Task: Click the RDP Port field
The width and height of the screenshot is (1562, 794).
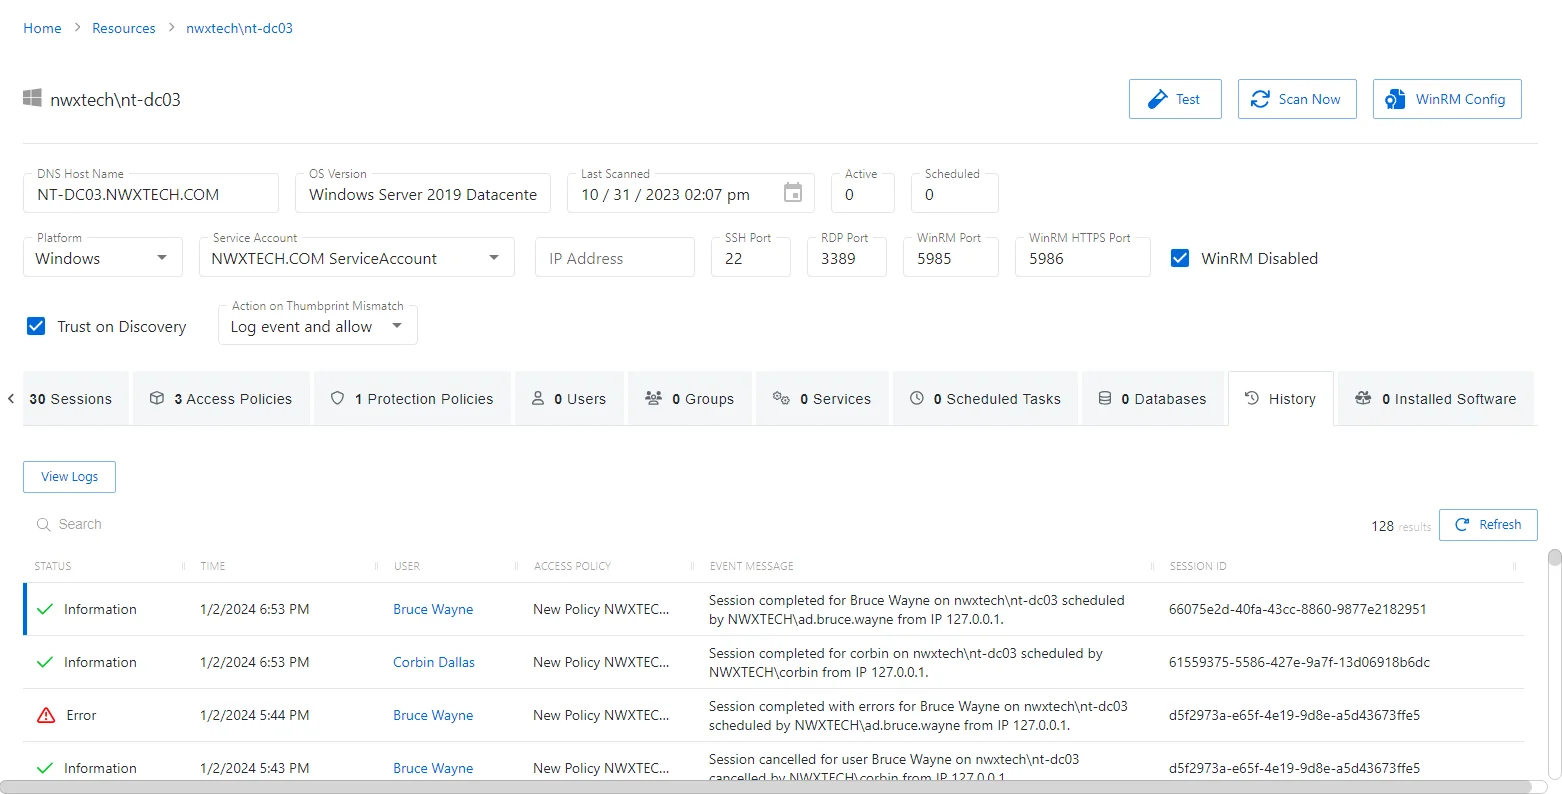Action: click(847, 258)
